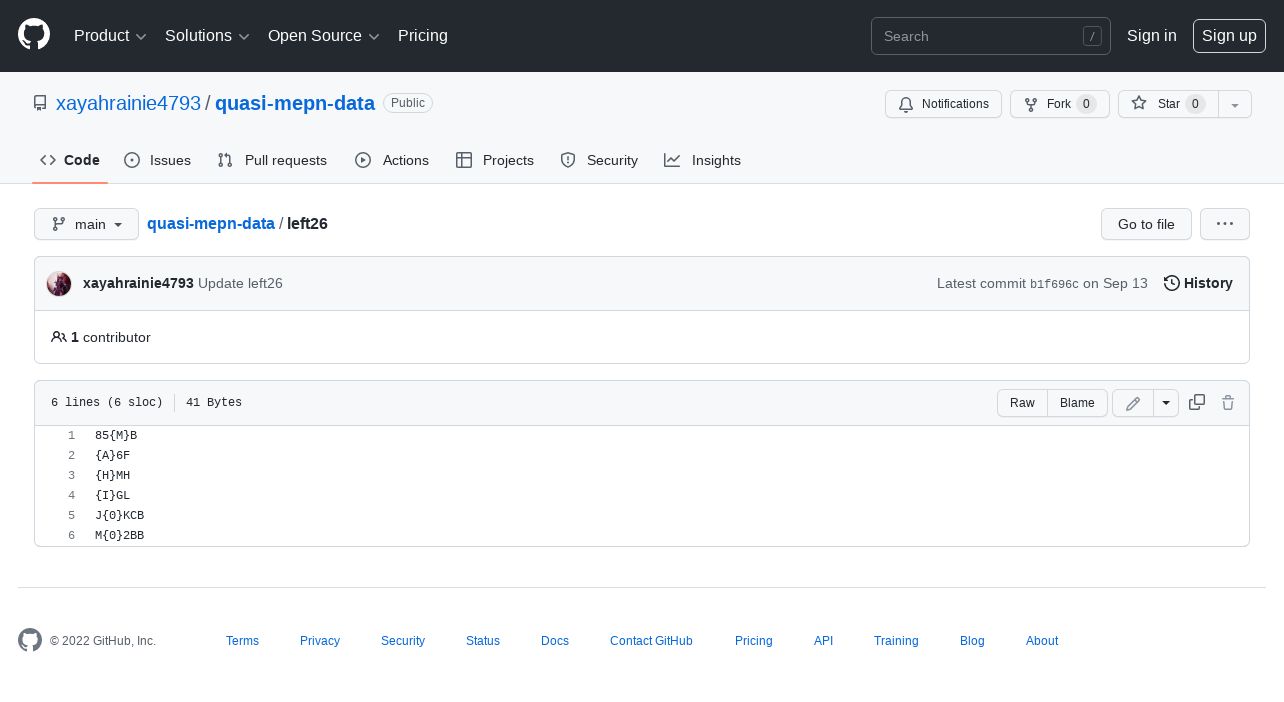Select line number 3

(71, 476)
